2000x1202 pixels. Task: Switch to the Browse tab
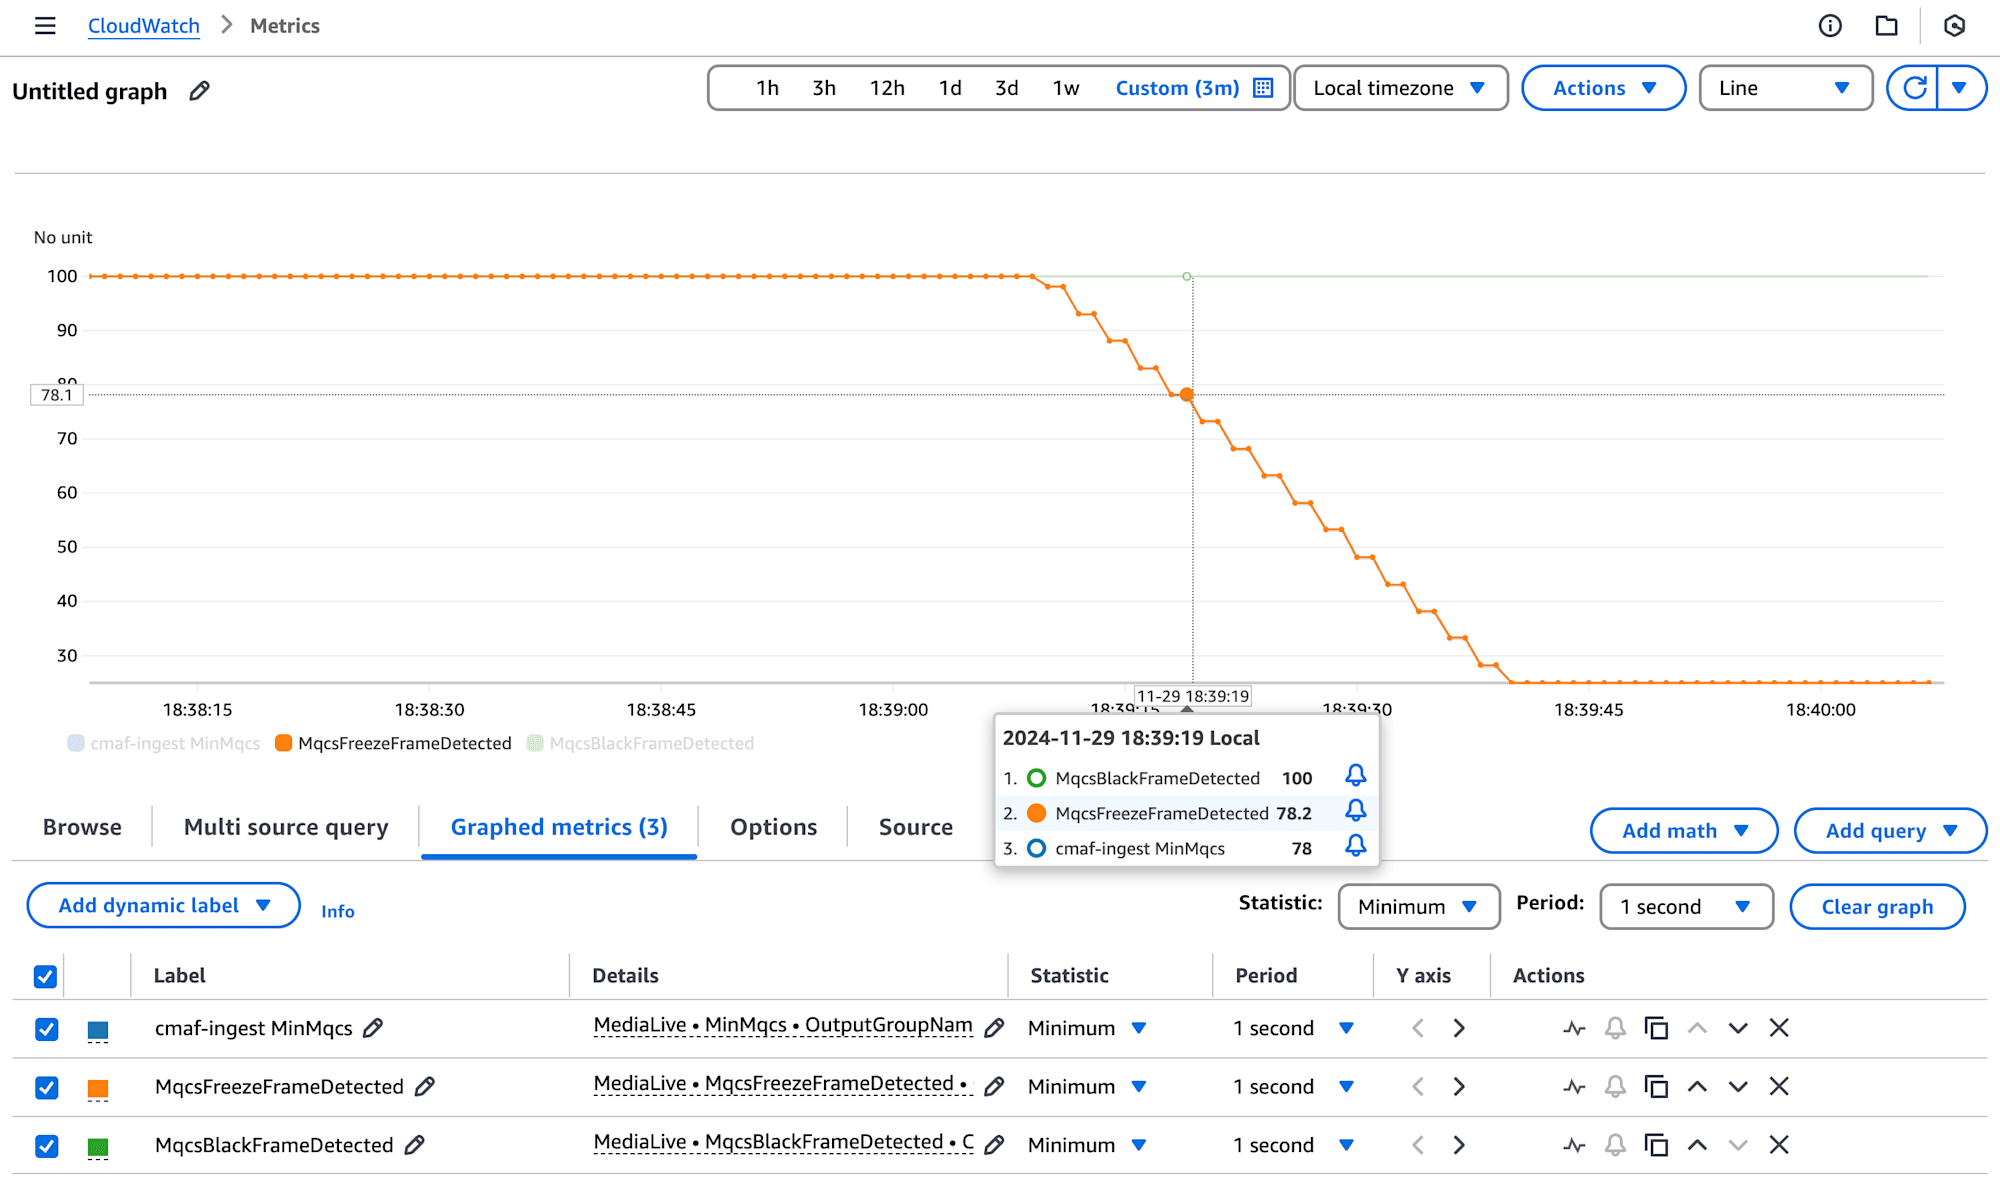click(82, 827)
